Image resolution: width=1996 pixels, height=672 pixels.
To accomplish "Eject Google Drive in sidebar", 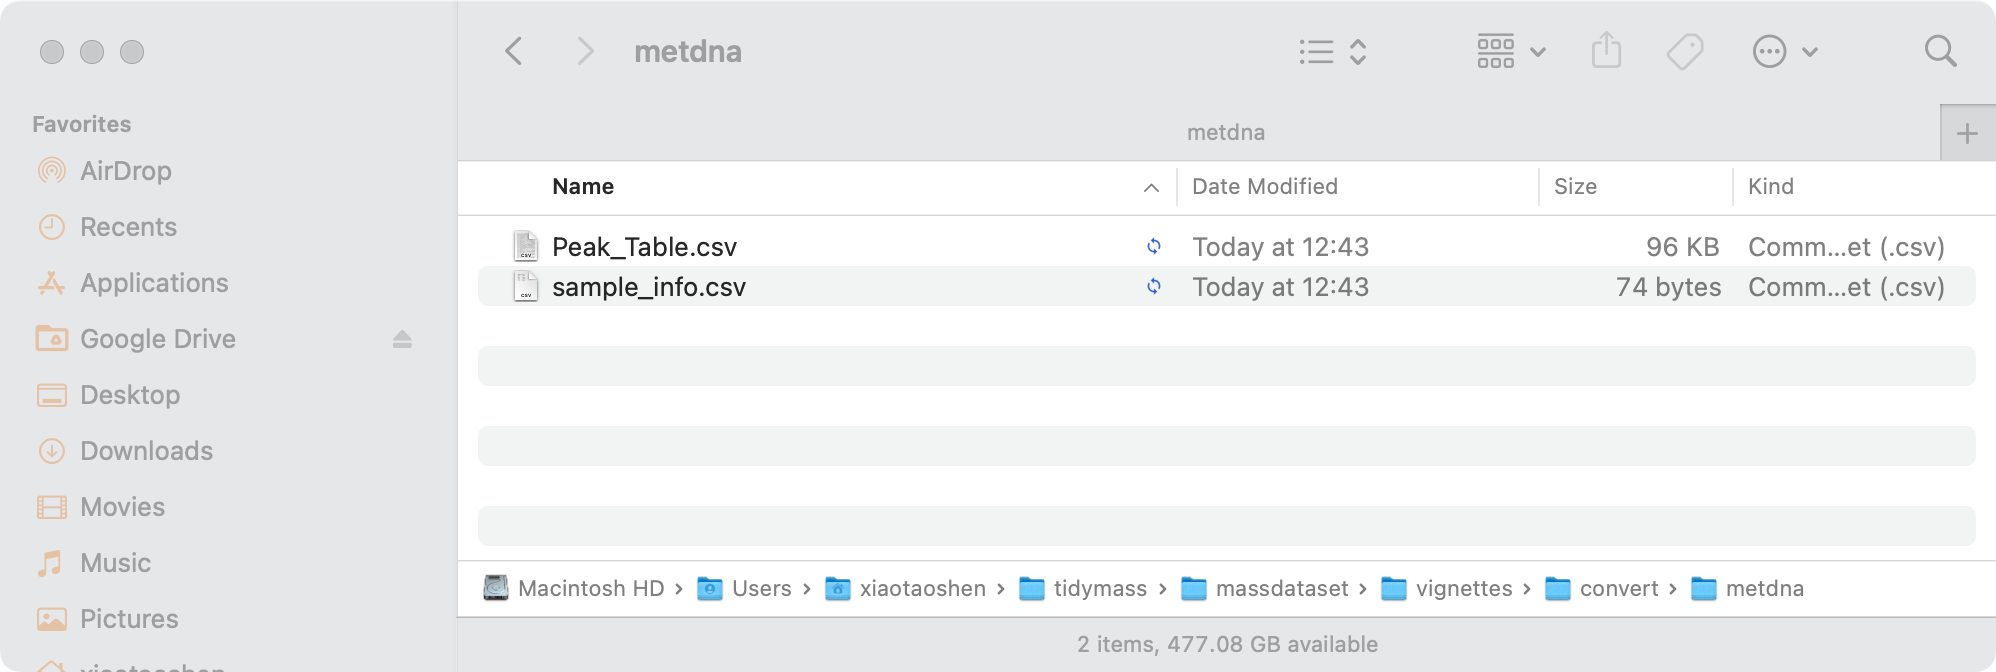I will point(402,339).
